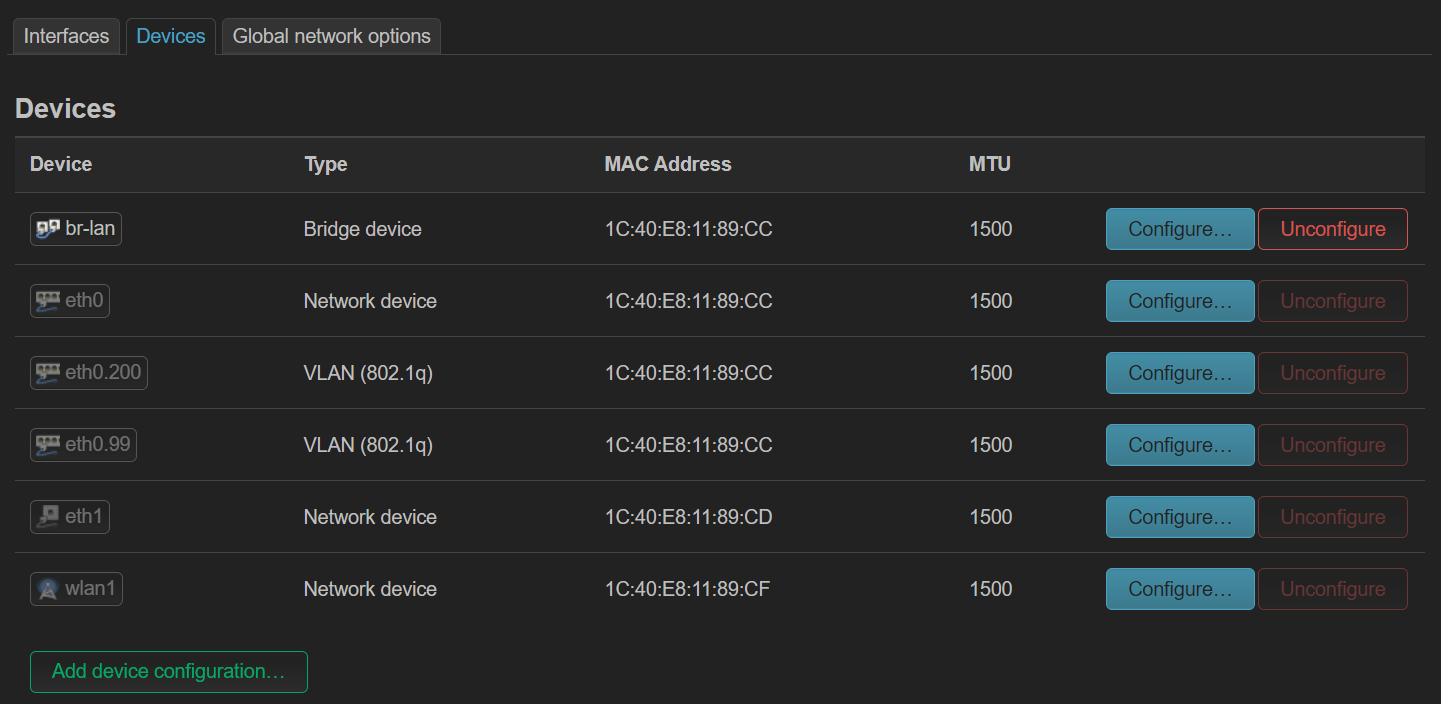1441x704 pixels.
Task: Open configuration for eth1
Action: click(1180, 517)
